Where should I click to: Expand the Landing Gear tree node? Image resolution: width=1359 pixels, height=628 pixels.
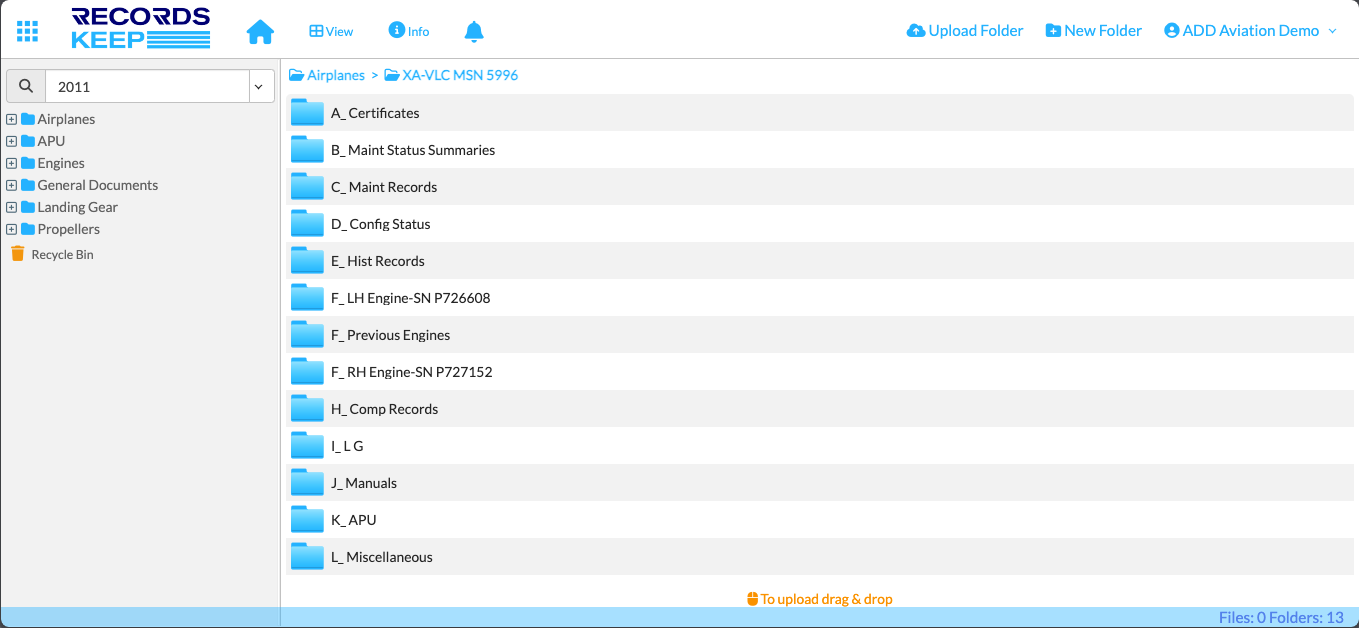(x=12, y=207)
